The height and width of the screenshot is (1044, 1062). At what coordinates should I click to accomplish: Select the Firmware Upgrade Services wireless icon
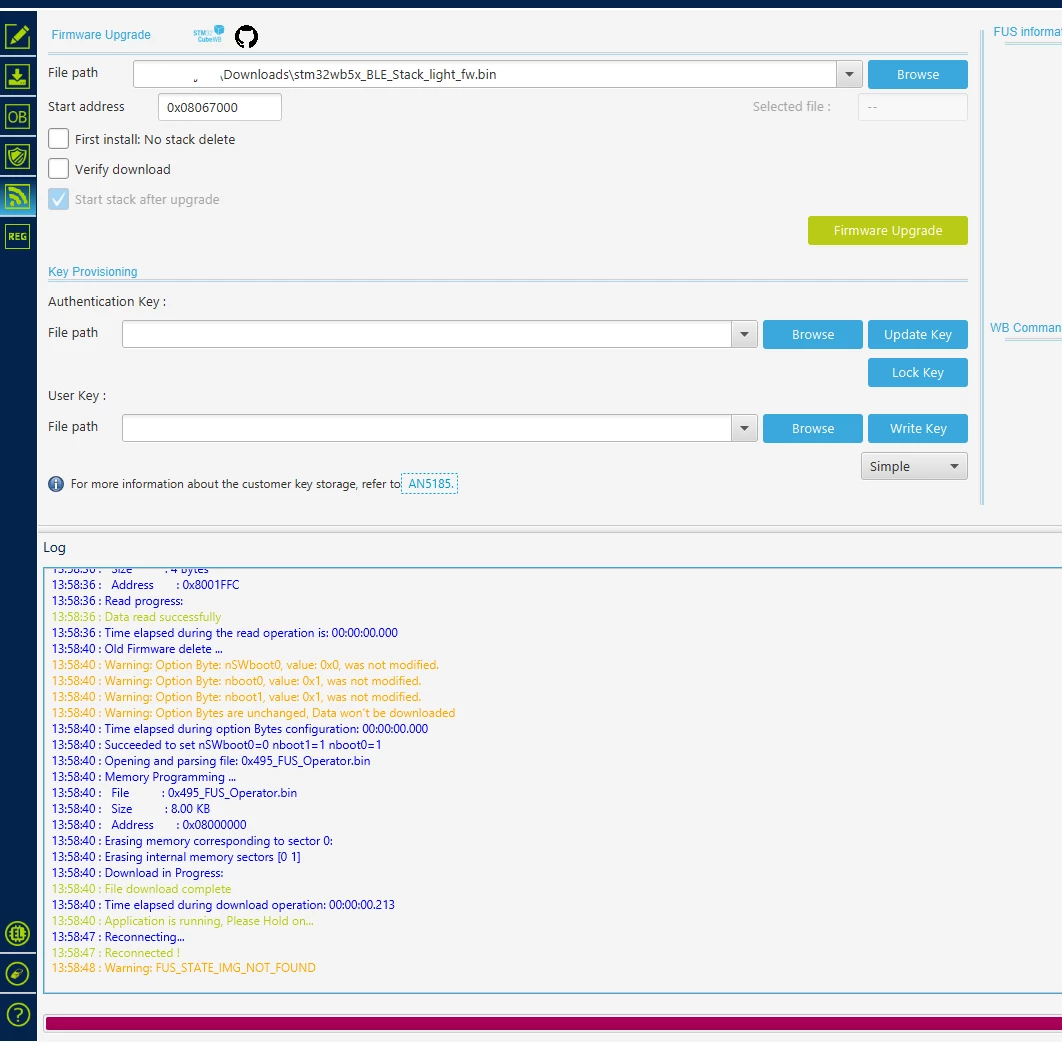pyautogui.click(x=18, y=196)
